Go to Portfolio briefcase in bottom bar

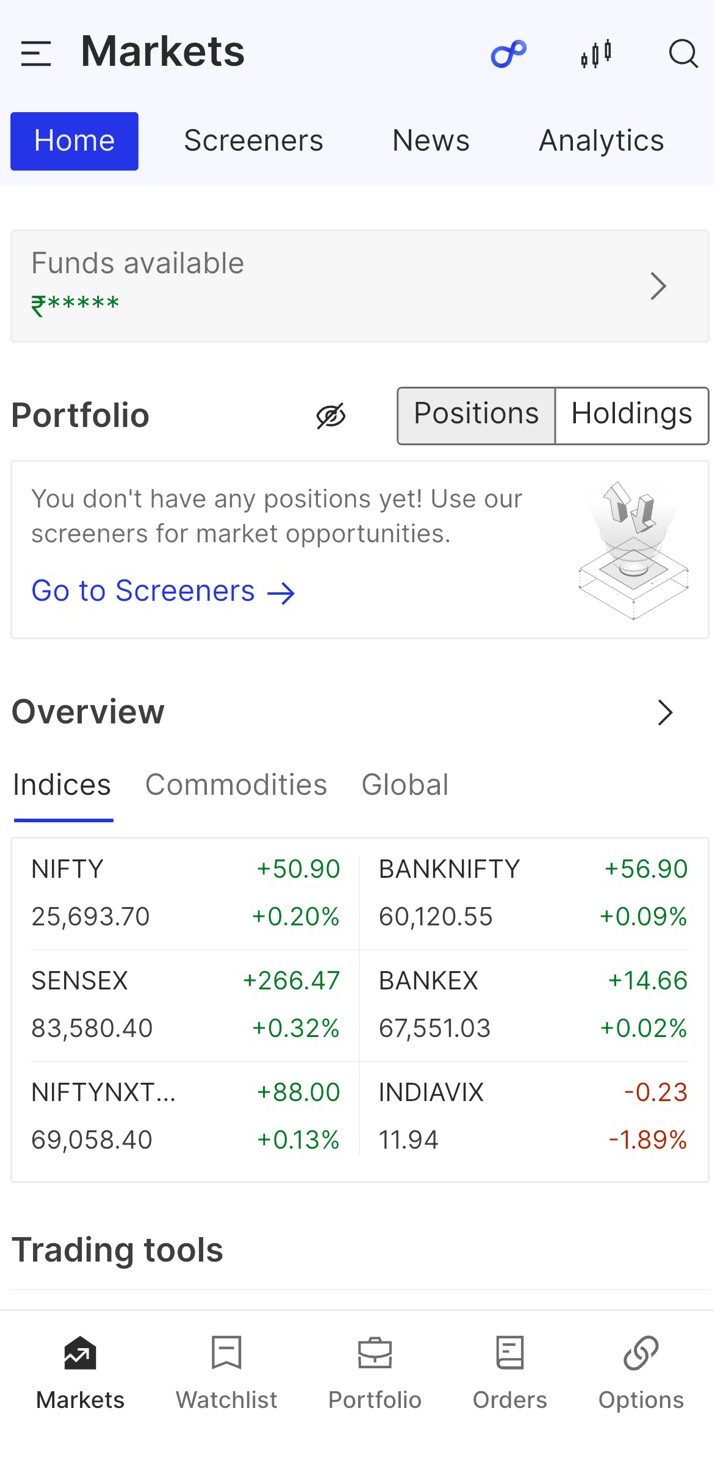pyautogui.click(x=375, y=1373)
